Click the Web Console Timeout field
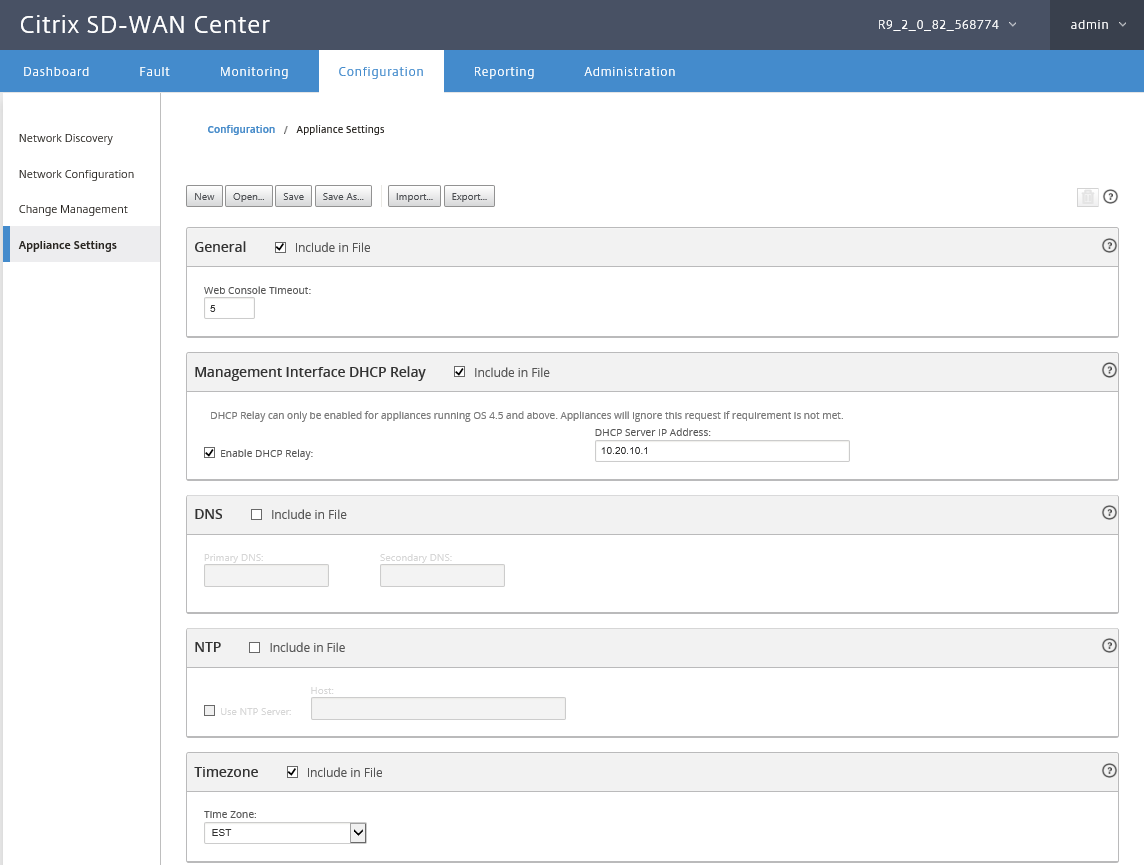The width and height of the screenshot is (1144, 865). click(229, 309)
